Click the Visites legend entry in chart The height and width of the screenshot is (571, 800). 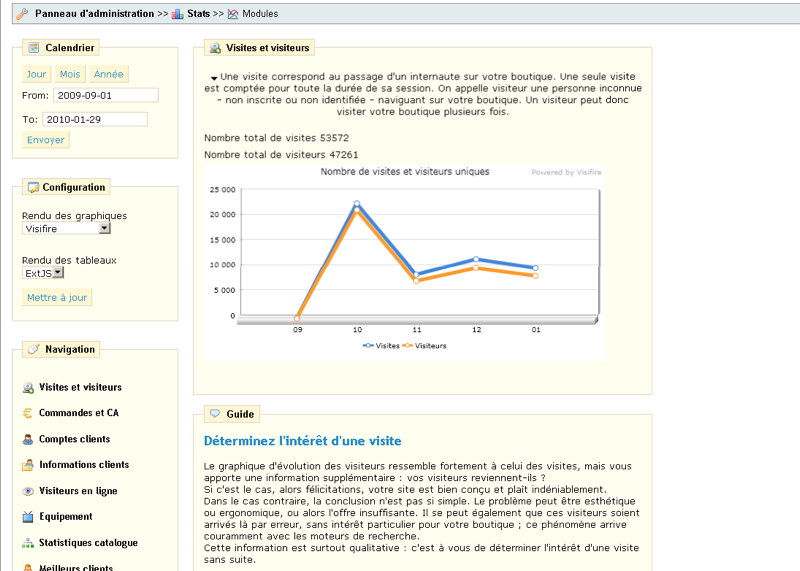click(381, 345)
